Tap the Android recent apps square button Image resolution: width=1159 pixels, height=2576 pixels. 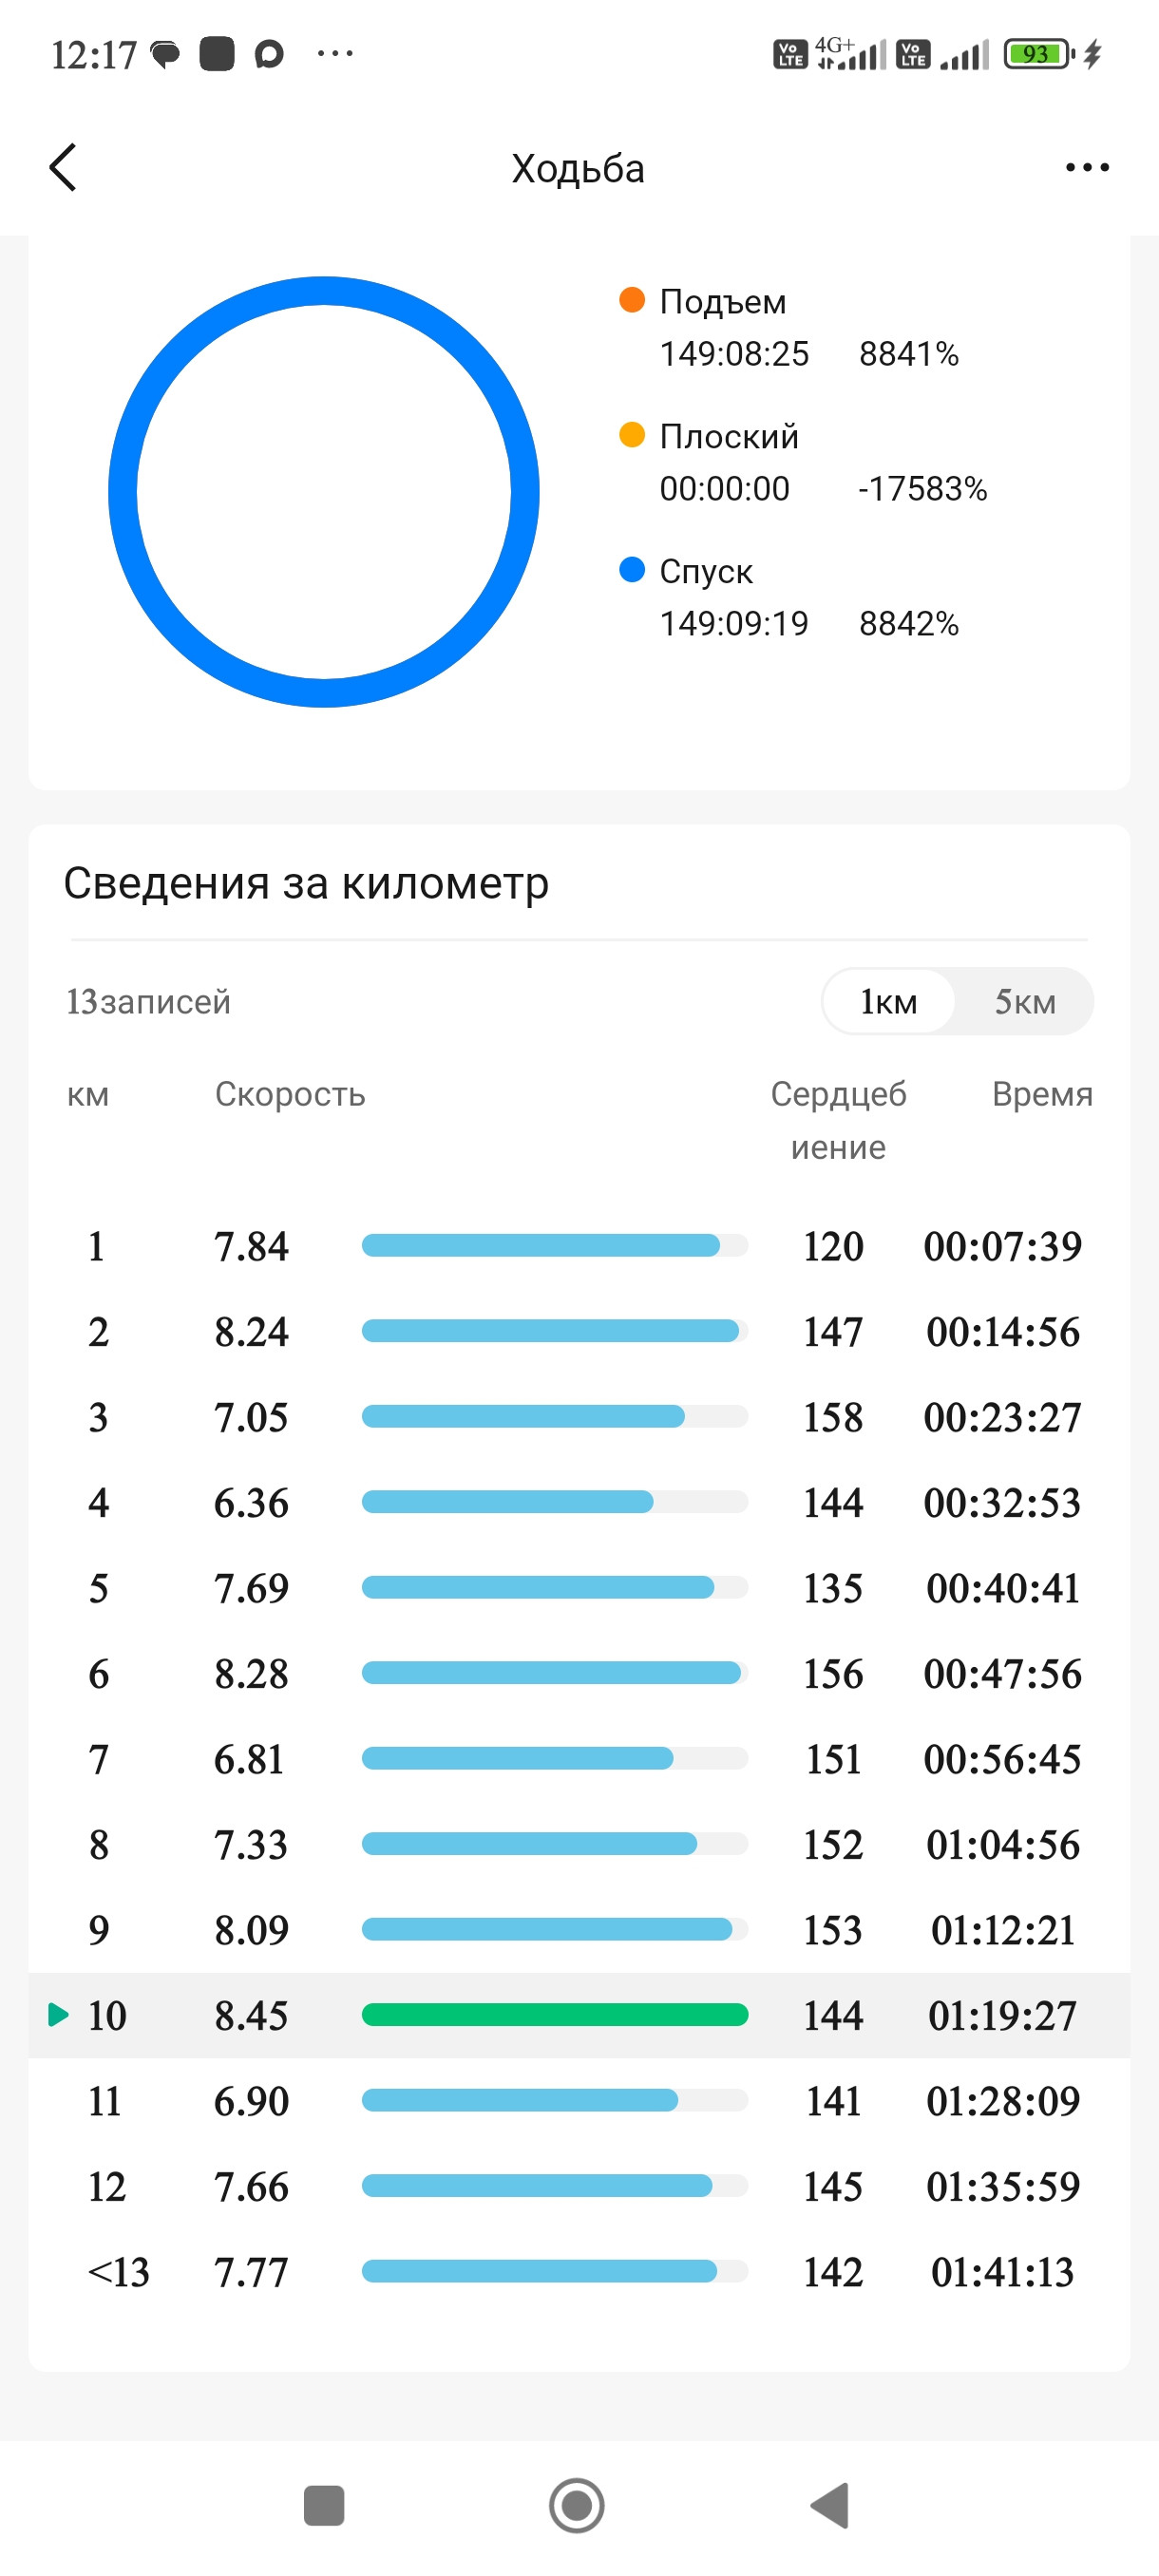pyautogui.click(x=324, y=2505)
